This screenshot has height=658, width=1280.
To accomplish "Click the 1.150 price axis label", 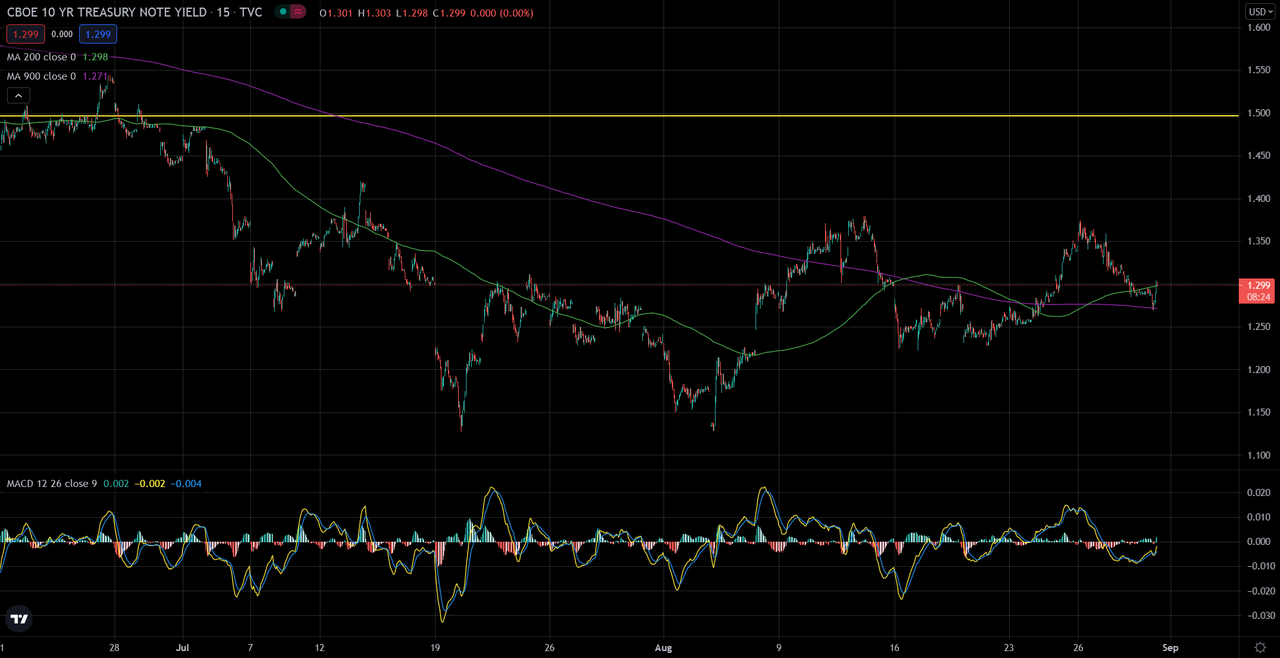I will coord(1259,413).
